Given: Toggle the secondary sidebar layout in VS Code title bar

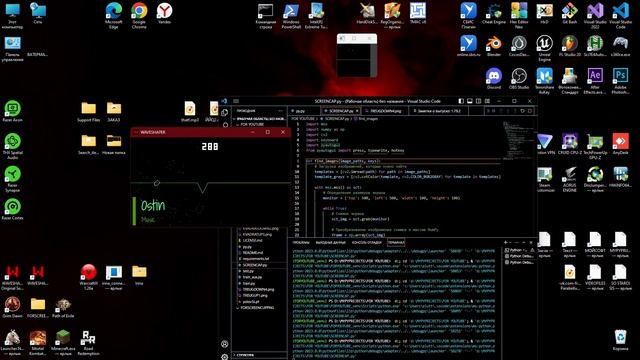Looking at the screenshot, I should [x=478, y=101].
